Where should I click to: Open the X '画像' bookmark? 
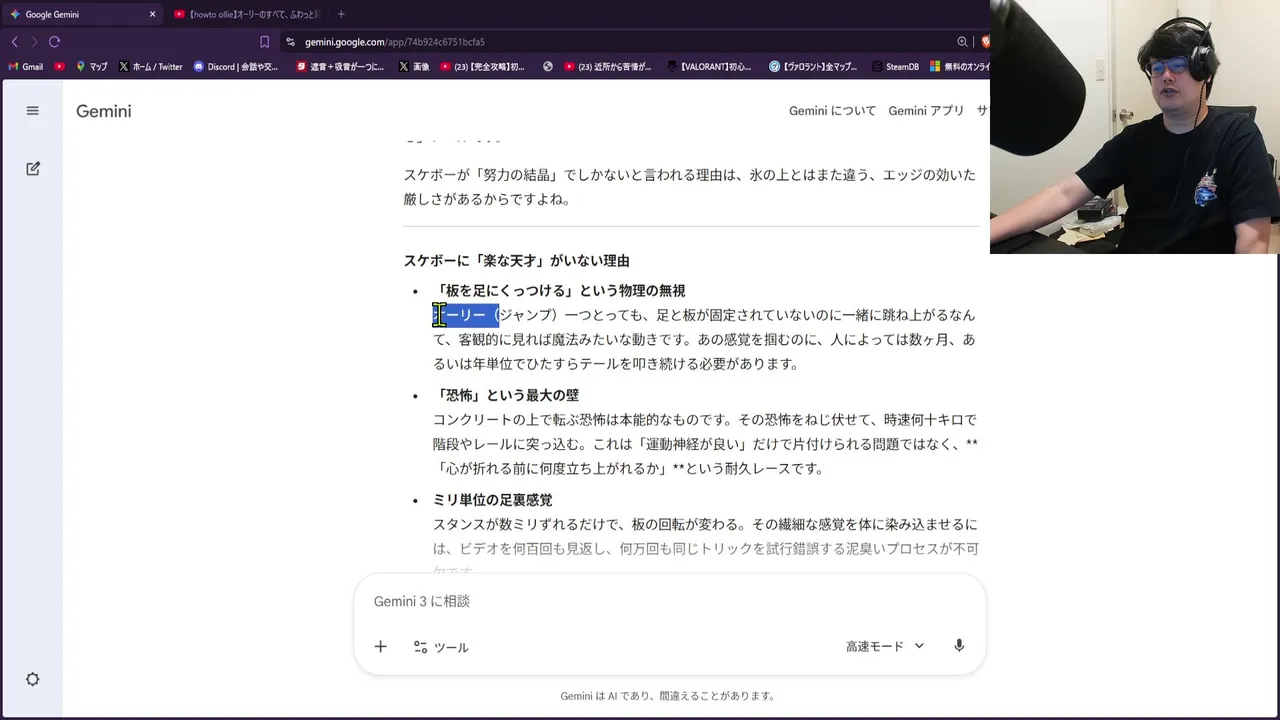(x=414, y=67)
